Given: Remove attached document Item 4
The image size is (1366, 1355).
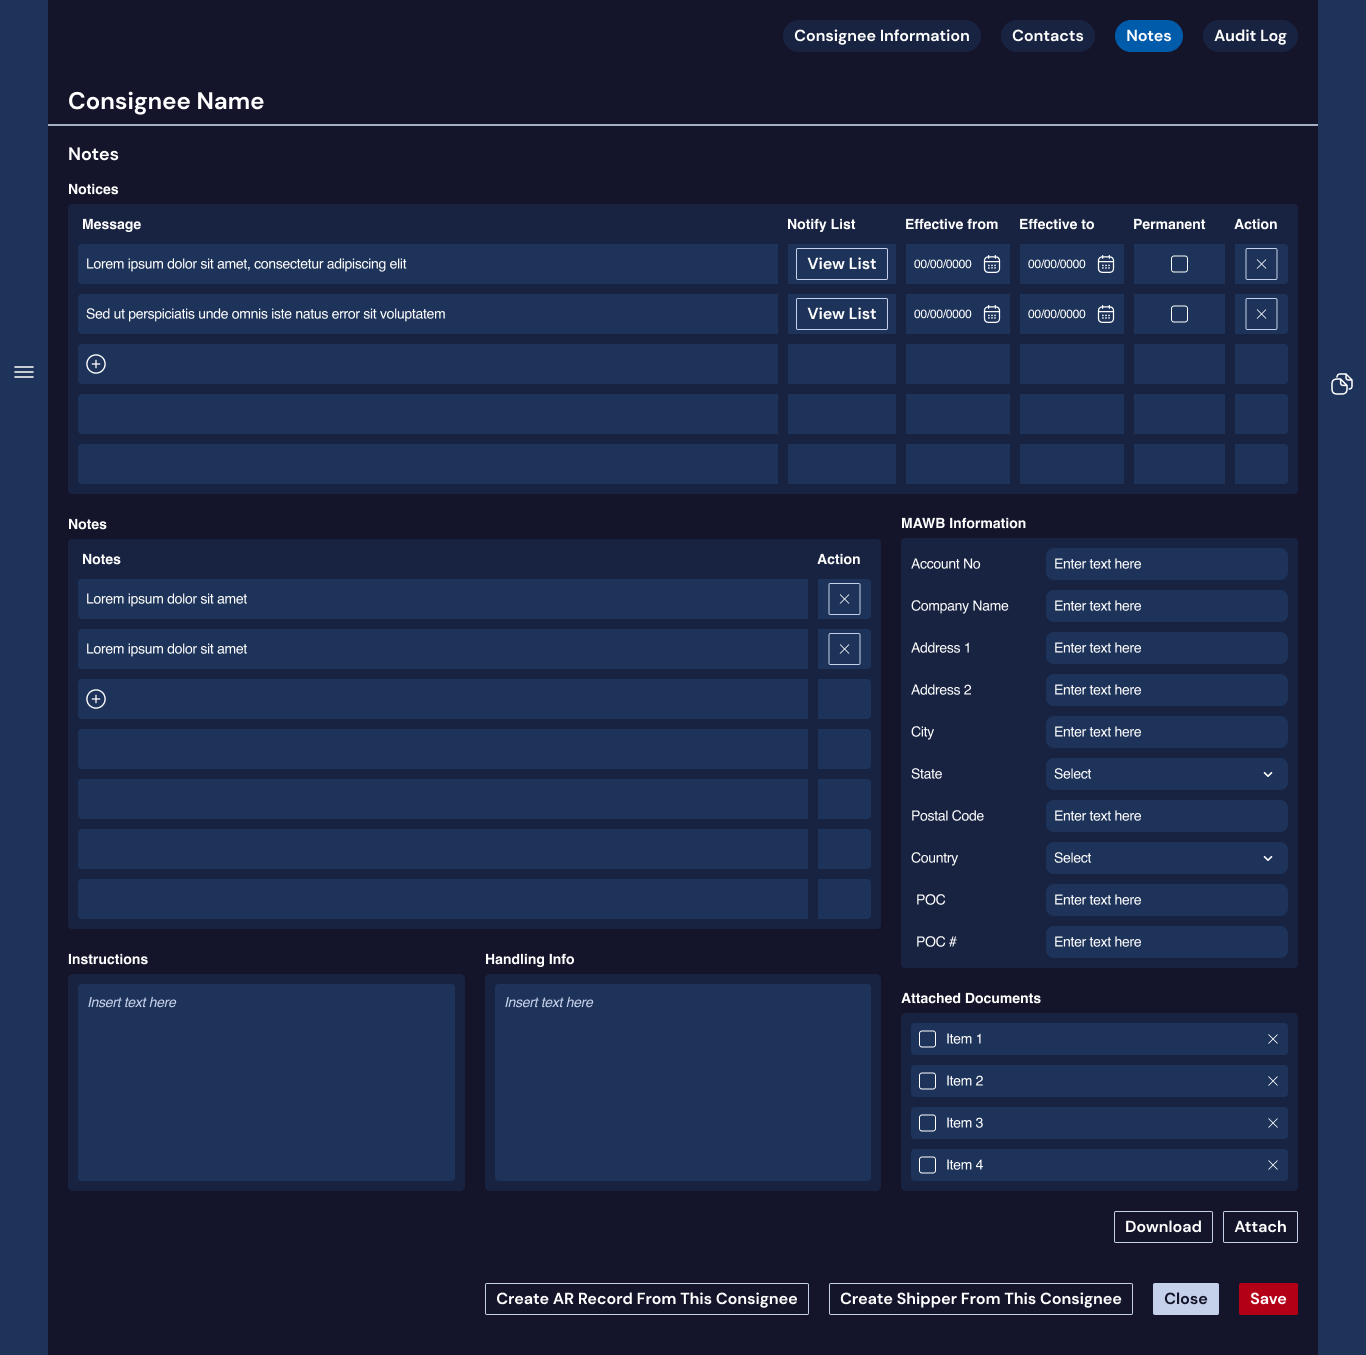Looking at the screenshot, I should click(1273, 1165).
